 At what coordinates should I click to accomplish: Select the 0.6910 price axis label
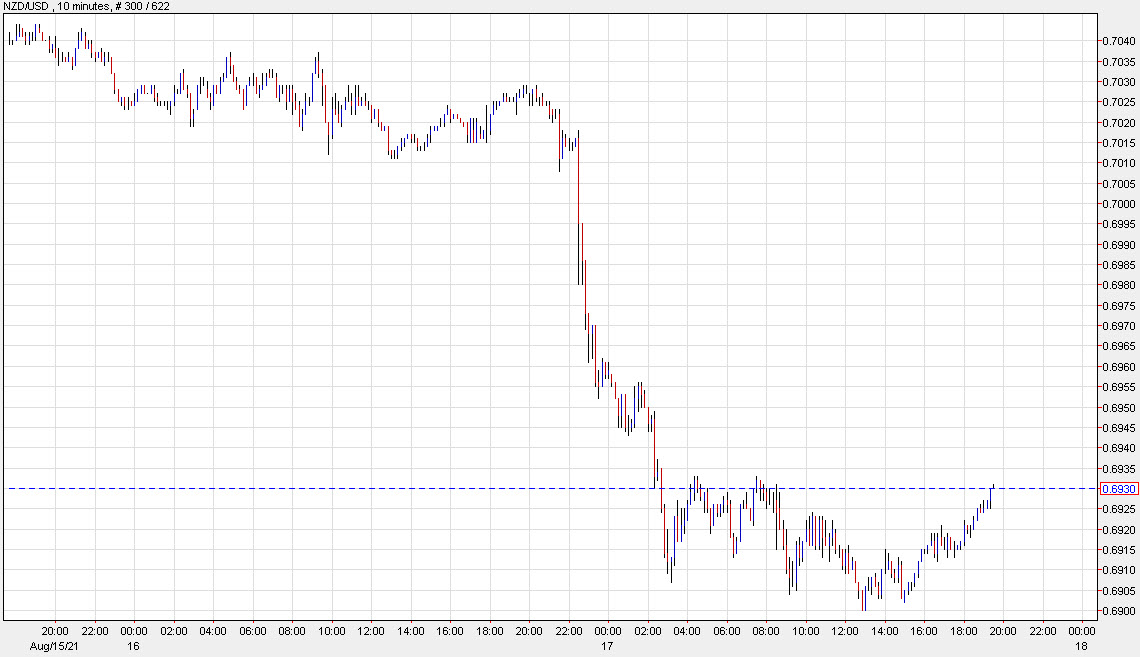tap(1118, 571)
